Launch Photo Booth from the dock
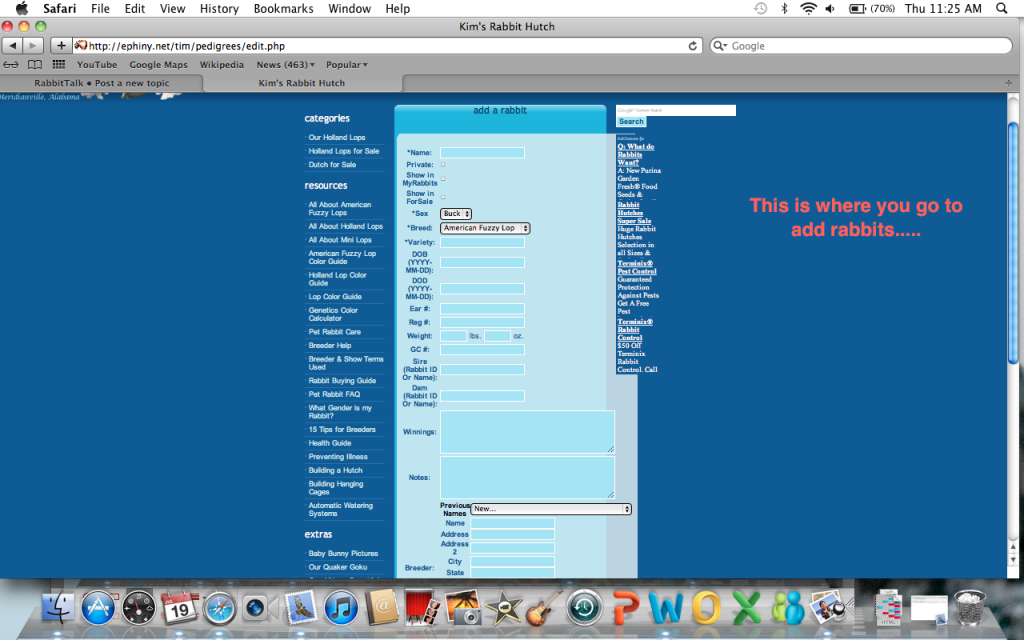 (x=423, y=608)
